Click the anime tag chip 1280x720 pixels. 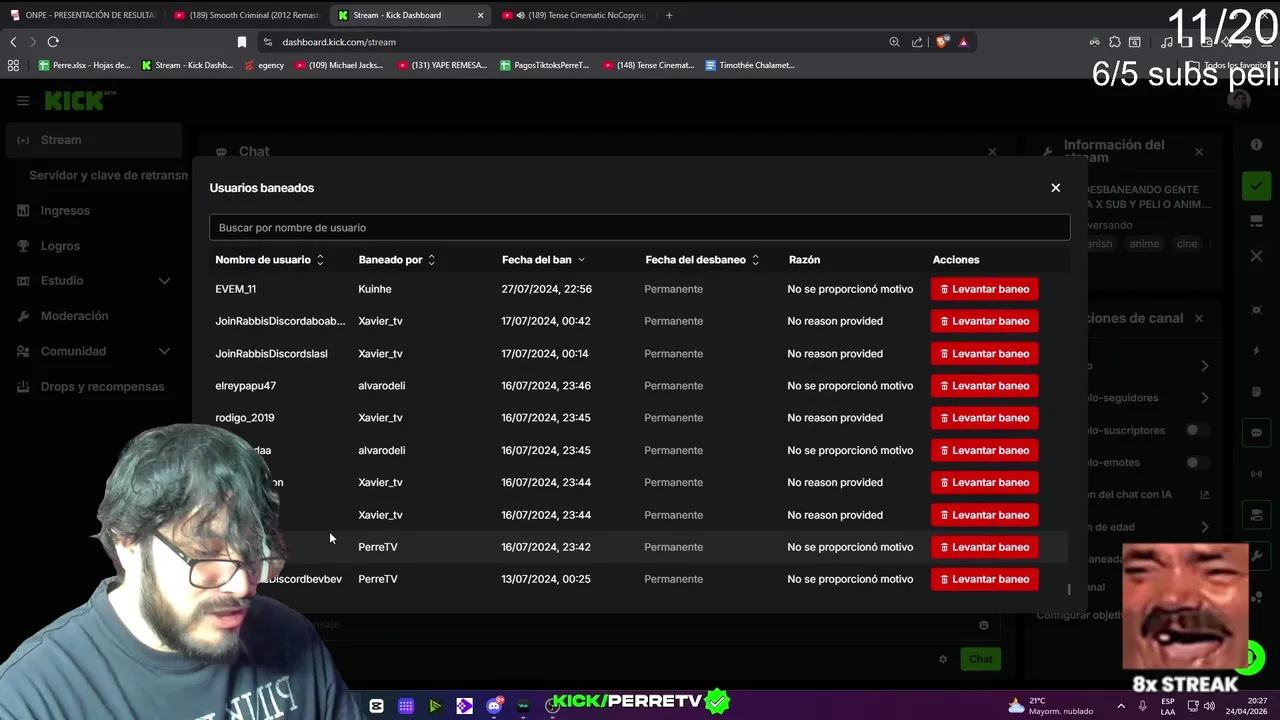1144,244
